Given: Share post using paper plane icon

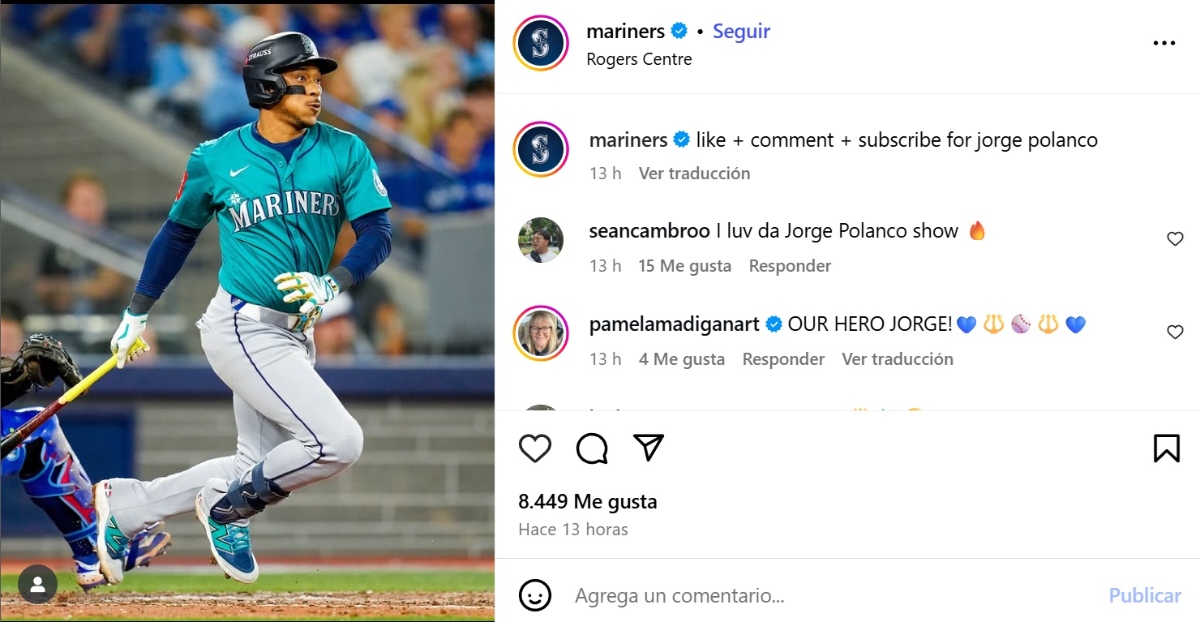Looking at the screenshot, I should click(649, 448).
